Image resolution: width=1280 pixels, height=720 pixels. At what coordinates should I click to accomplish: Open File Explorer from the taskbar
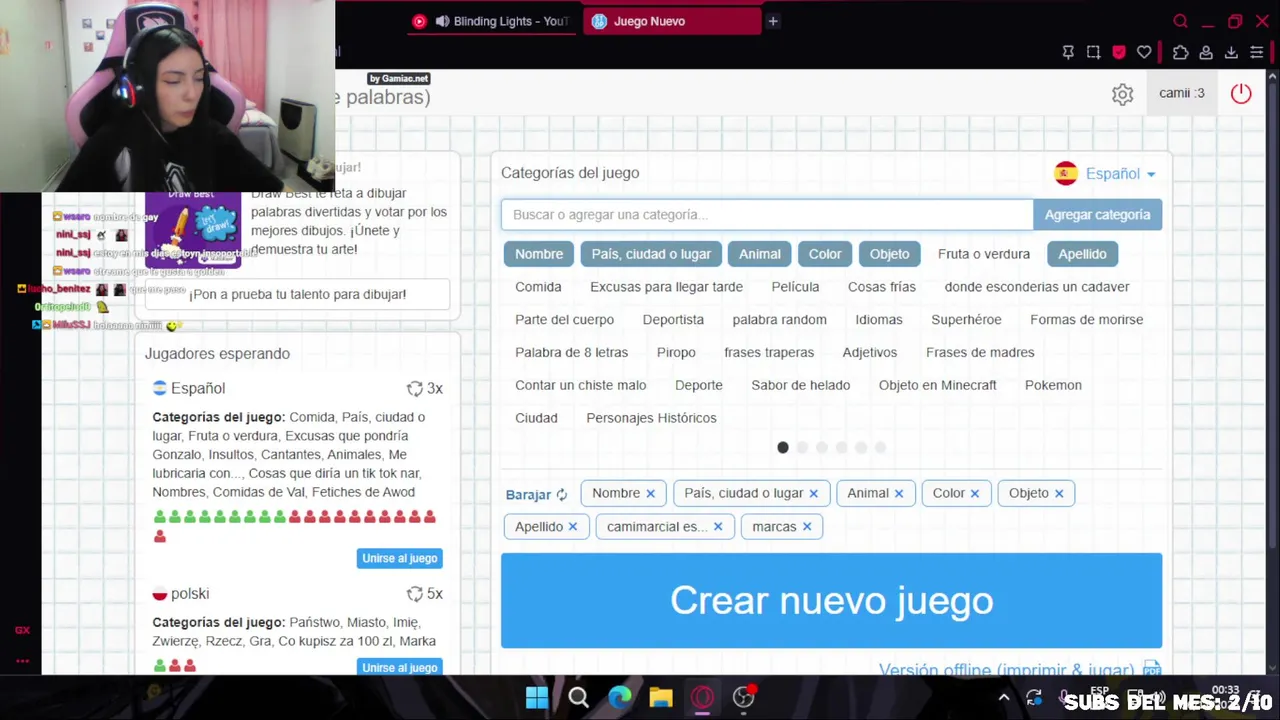(x=661, y=697)
